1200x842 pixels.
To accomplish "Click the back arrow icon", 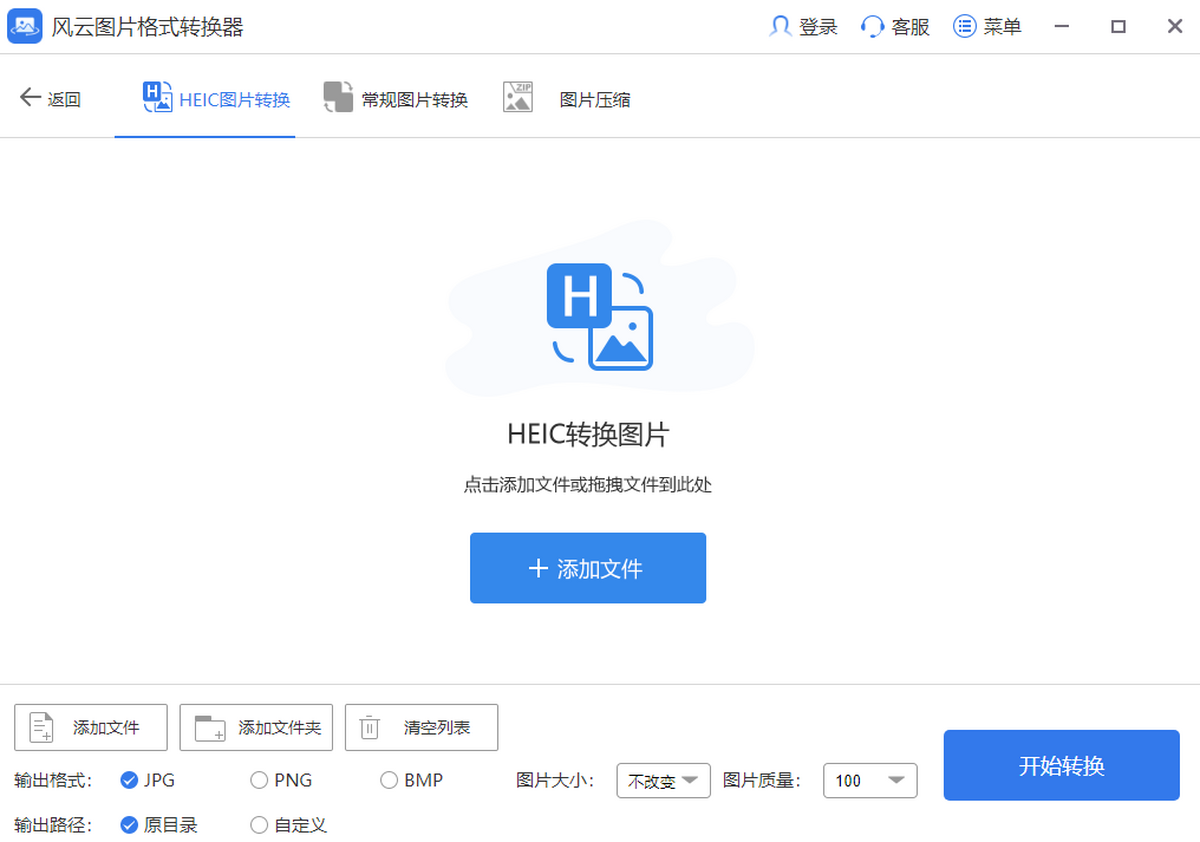I will click(x=30, y=98).
